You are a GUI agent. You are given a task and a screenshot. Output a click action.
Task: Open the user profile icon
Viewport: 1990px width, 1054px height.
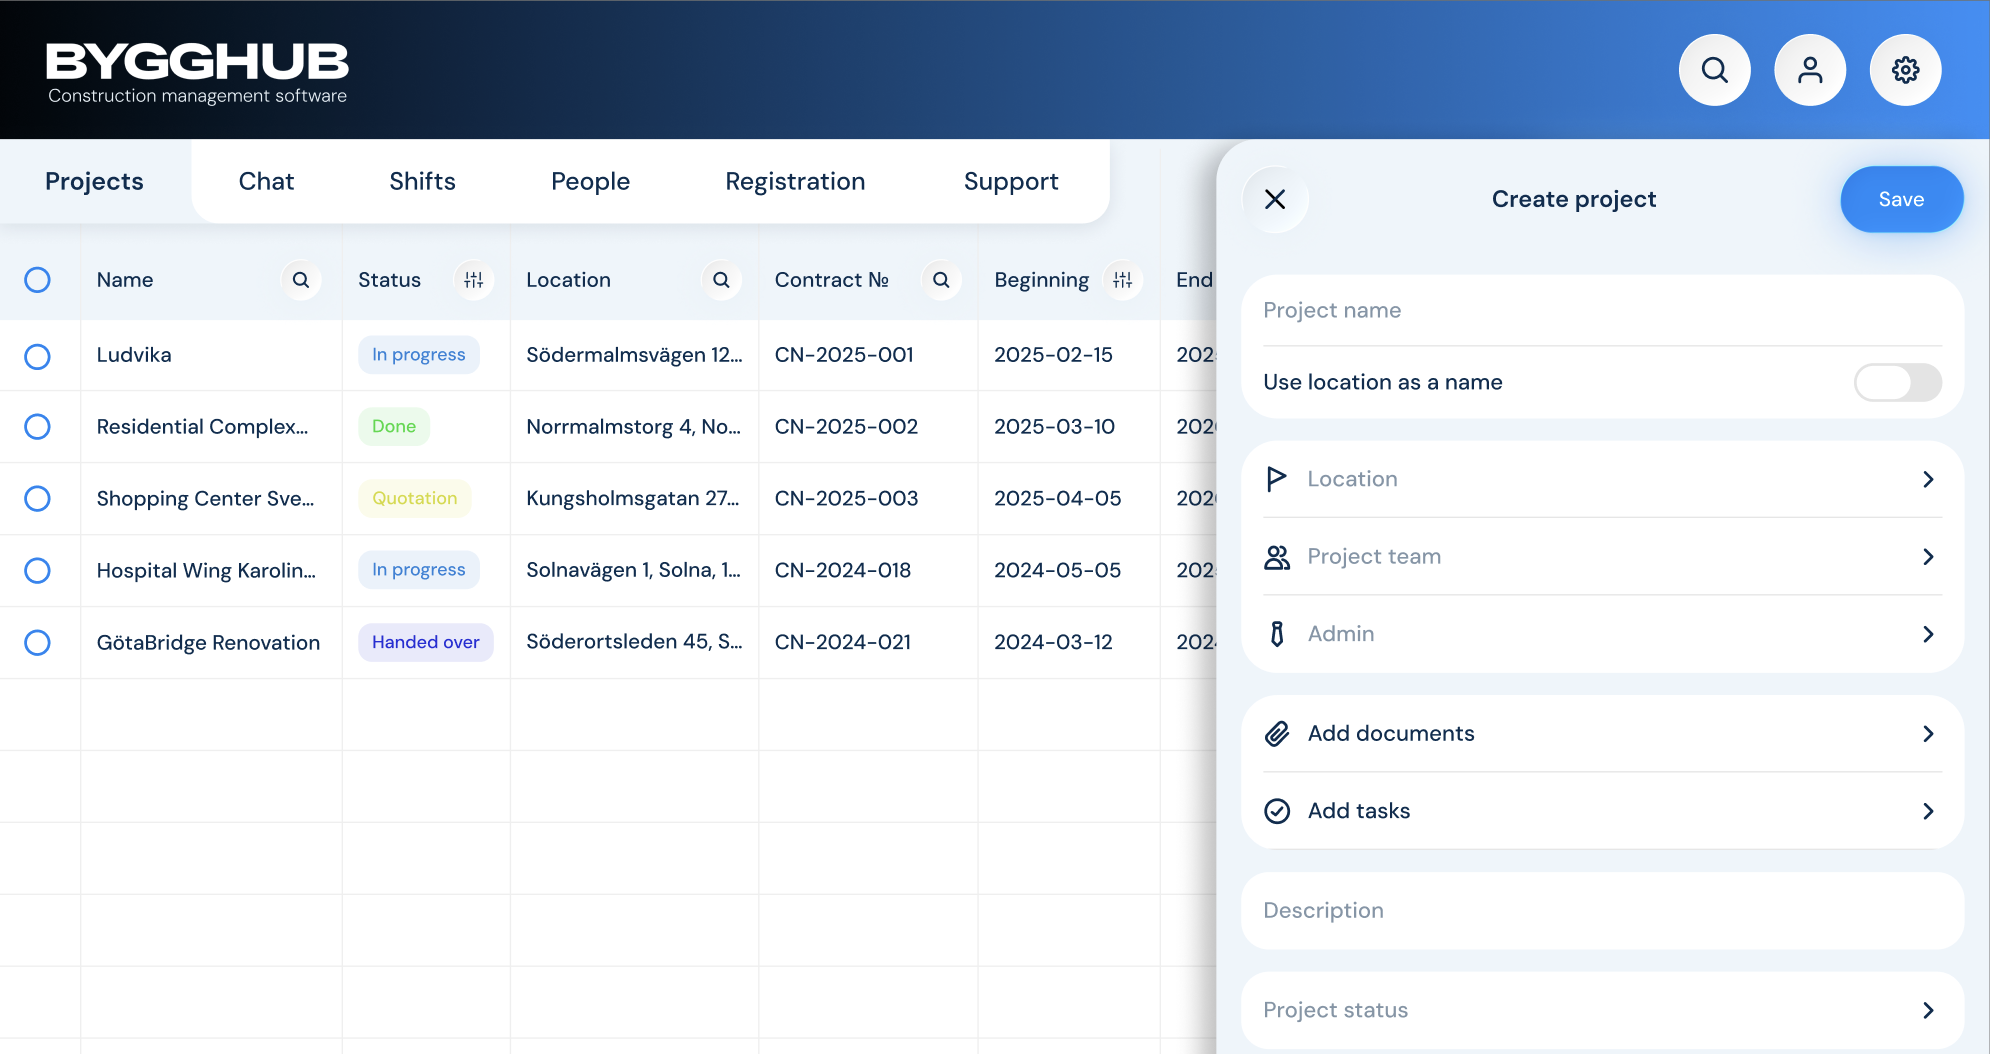(x=1809, y=70)
